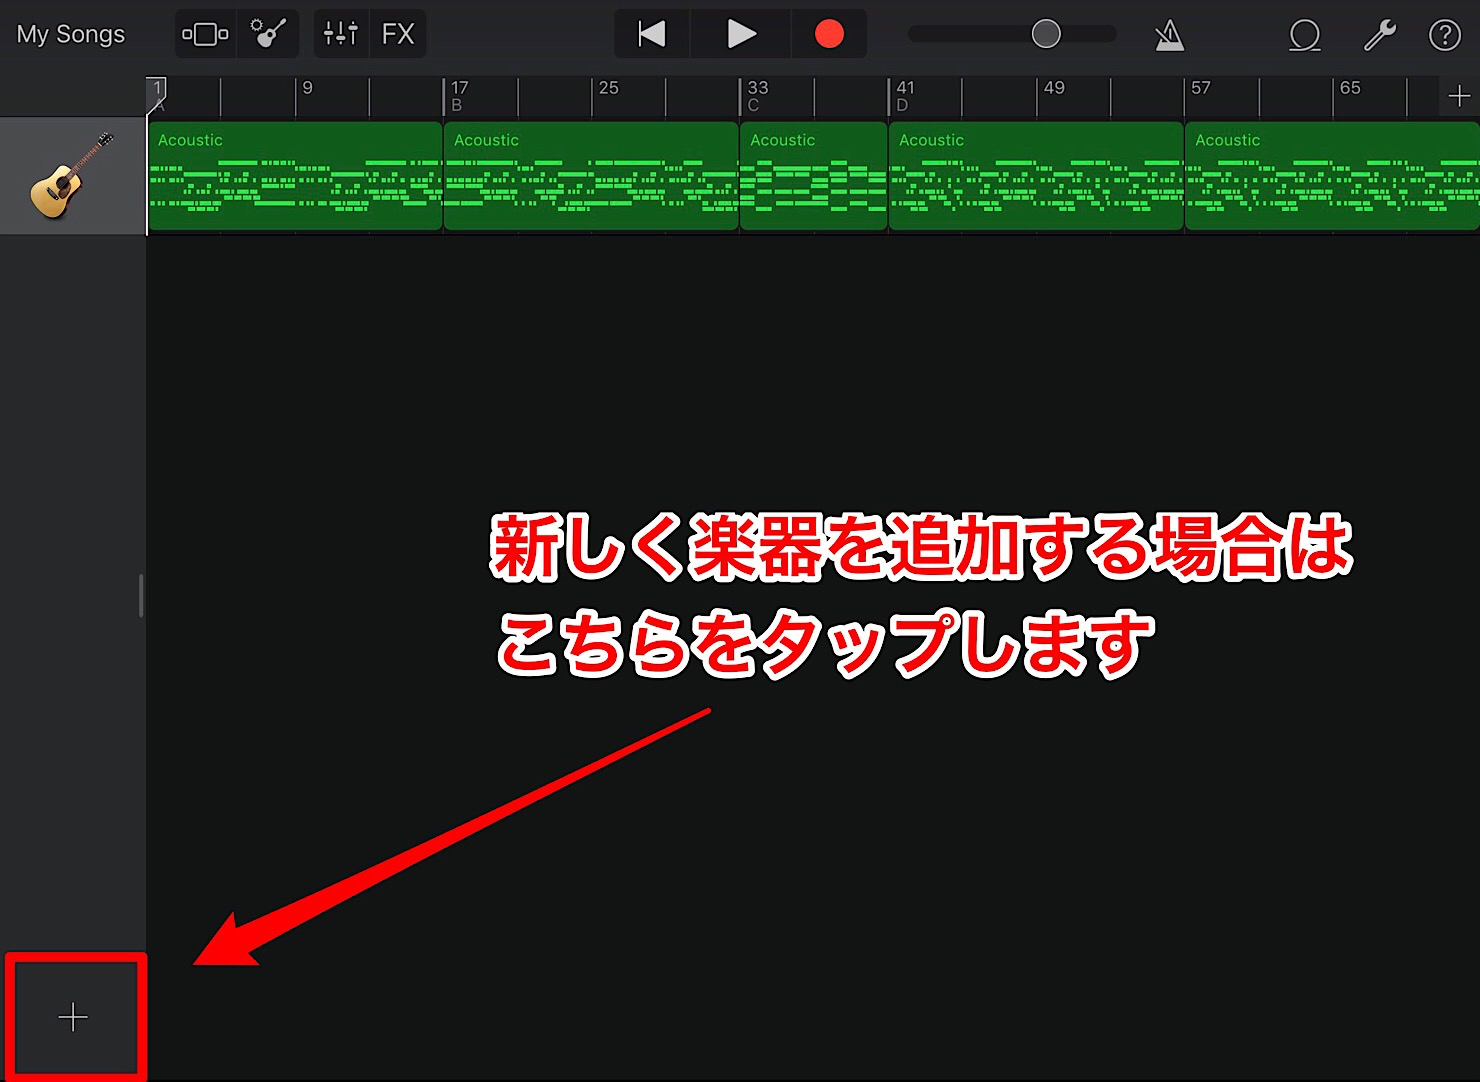
Task: Start recording with the red Record button
Action: coord(829,34)
